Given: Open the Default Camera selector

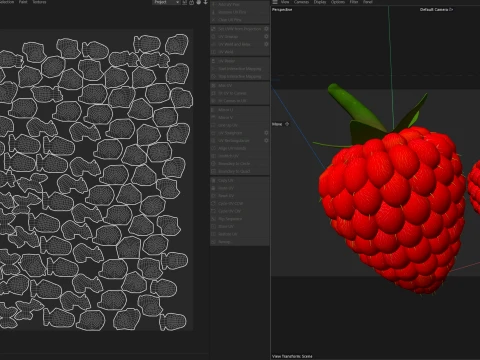Looking at the screenshot, I should click(436, 10).
